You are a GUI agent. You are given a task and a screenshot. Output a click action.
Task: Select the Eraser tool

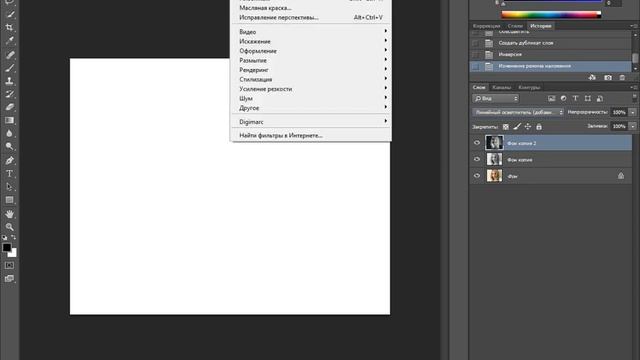click(x=10, y=107)
